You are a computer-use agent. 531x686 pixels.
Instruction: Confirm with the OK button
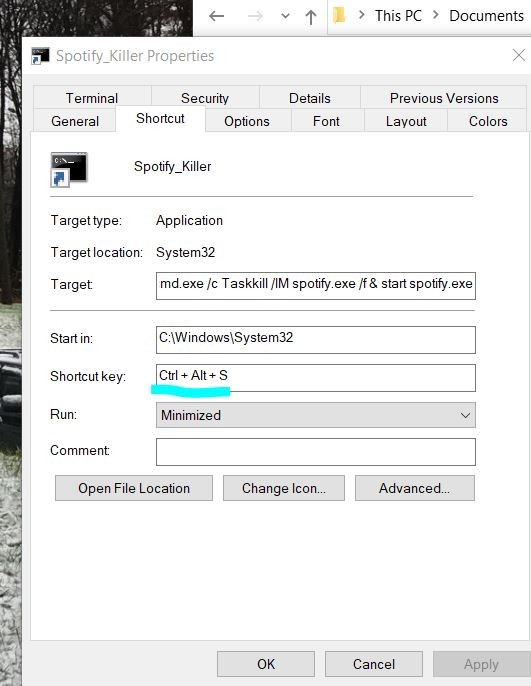(x=266, y=664)
